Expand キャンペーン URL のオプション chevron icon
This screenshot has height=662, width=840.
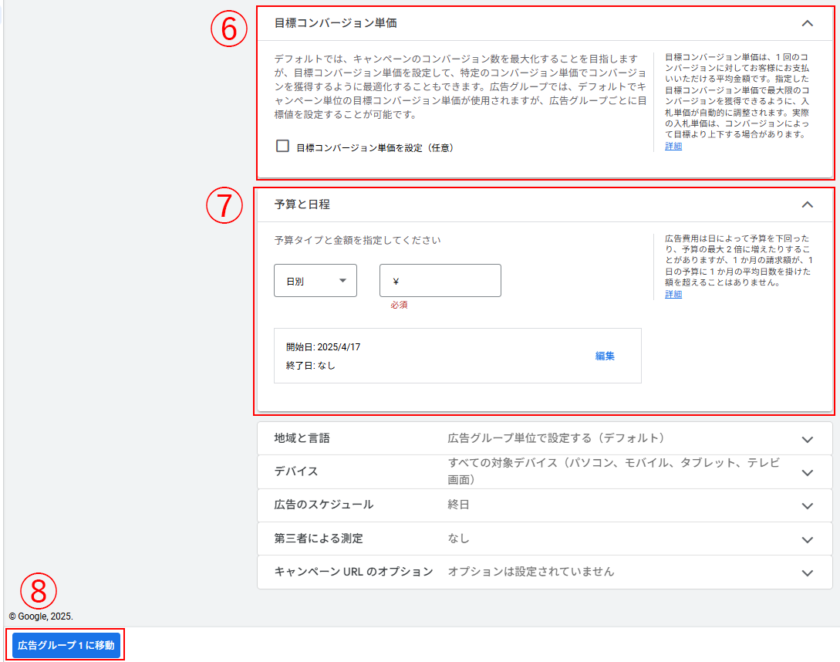point(807,573)
